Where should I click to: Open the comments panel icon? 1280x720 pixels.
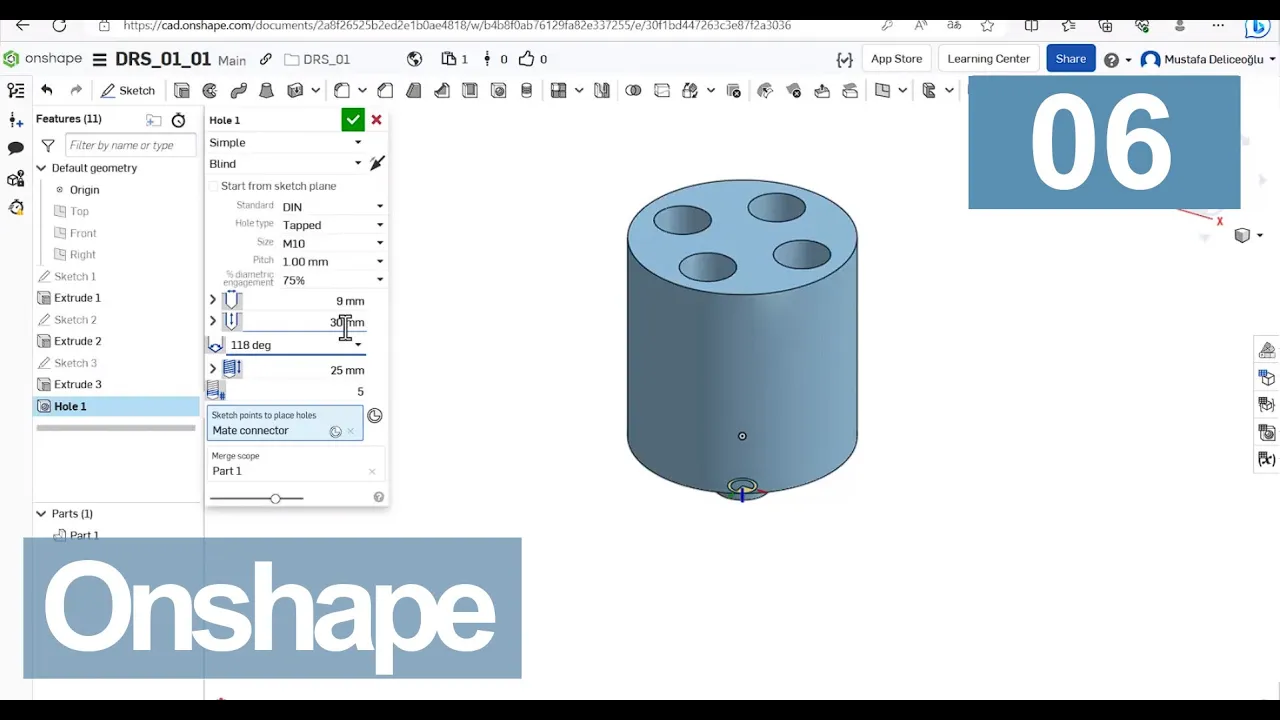[x=15, y=148]
